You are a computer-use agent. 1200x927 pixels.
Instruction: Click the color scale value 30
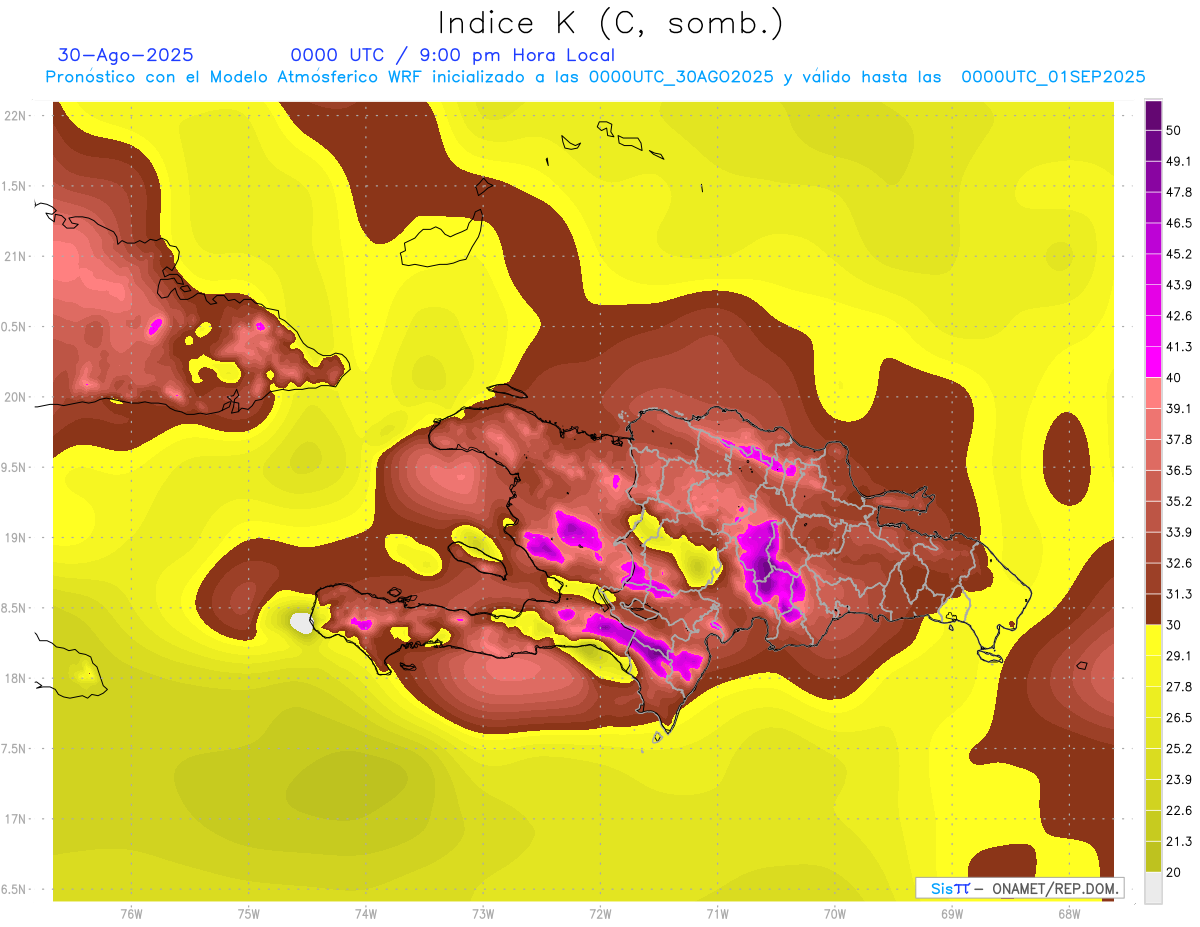coord(1175,625)
